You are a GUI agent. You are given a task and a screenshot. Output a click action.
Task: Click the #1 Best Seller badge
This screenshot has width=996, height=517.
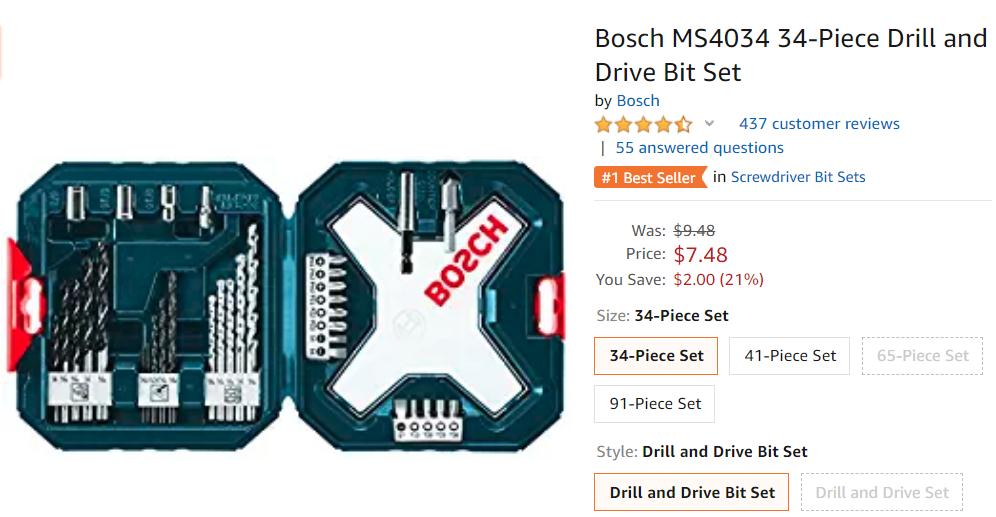coord(649,178)
